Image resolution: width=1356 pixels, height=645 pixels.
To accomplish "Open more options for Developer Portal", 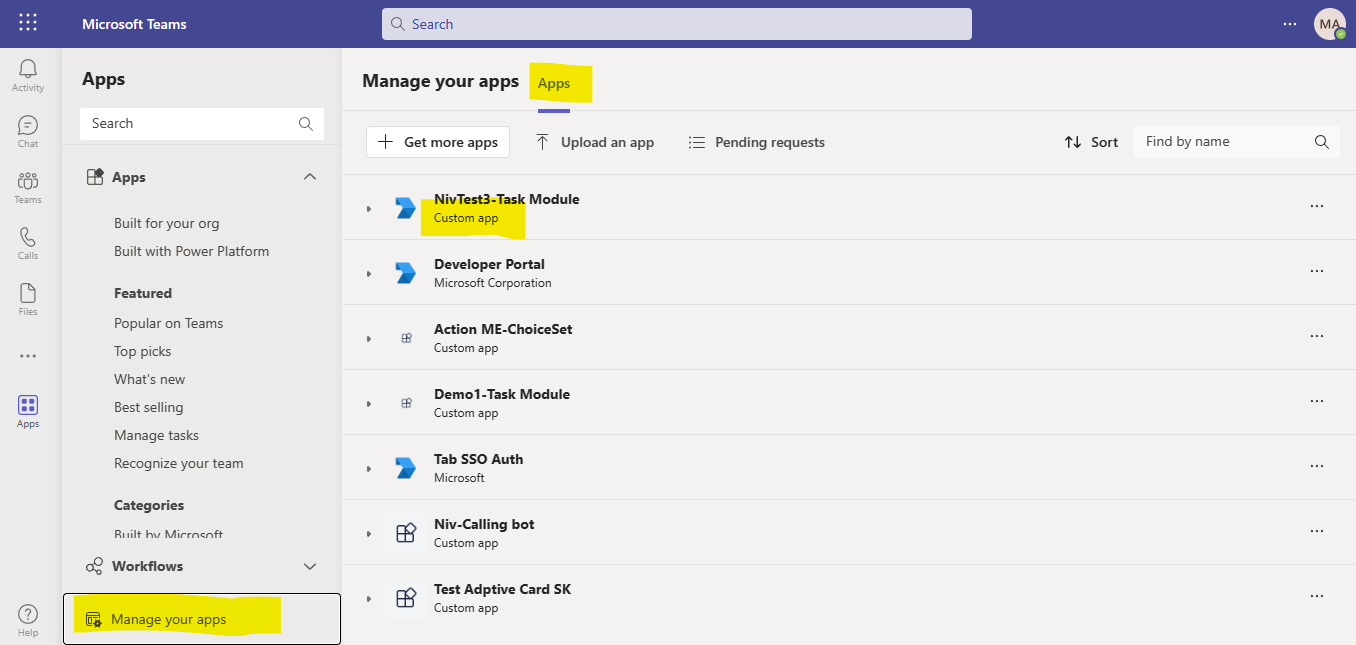I will coord(1317,270).
